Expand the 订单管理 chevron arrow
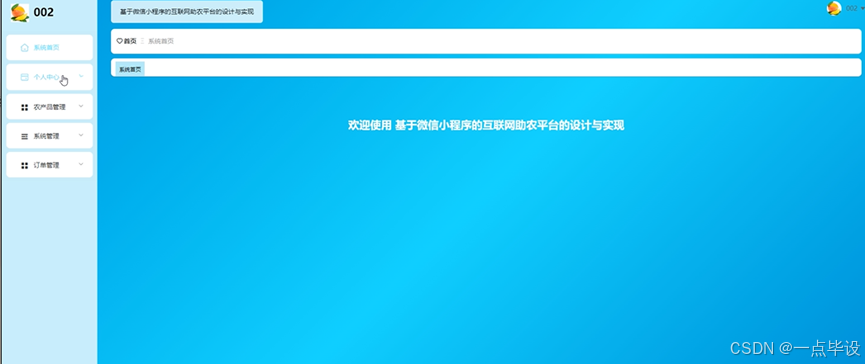The image size is (865, 364). tap(81, 164)
